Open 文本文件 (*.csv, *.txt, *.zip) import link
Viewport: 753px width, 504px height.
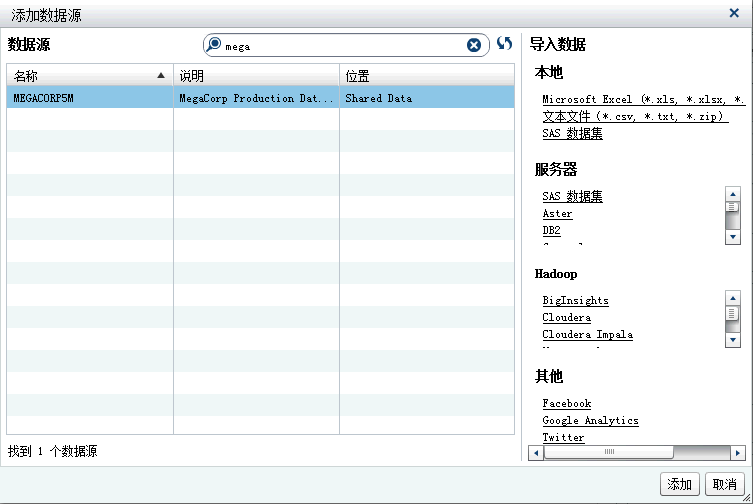pyautogui.click(x=635, y=116)
